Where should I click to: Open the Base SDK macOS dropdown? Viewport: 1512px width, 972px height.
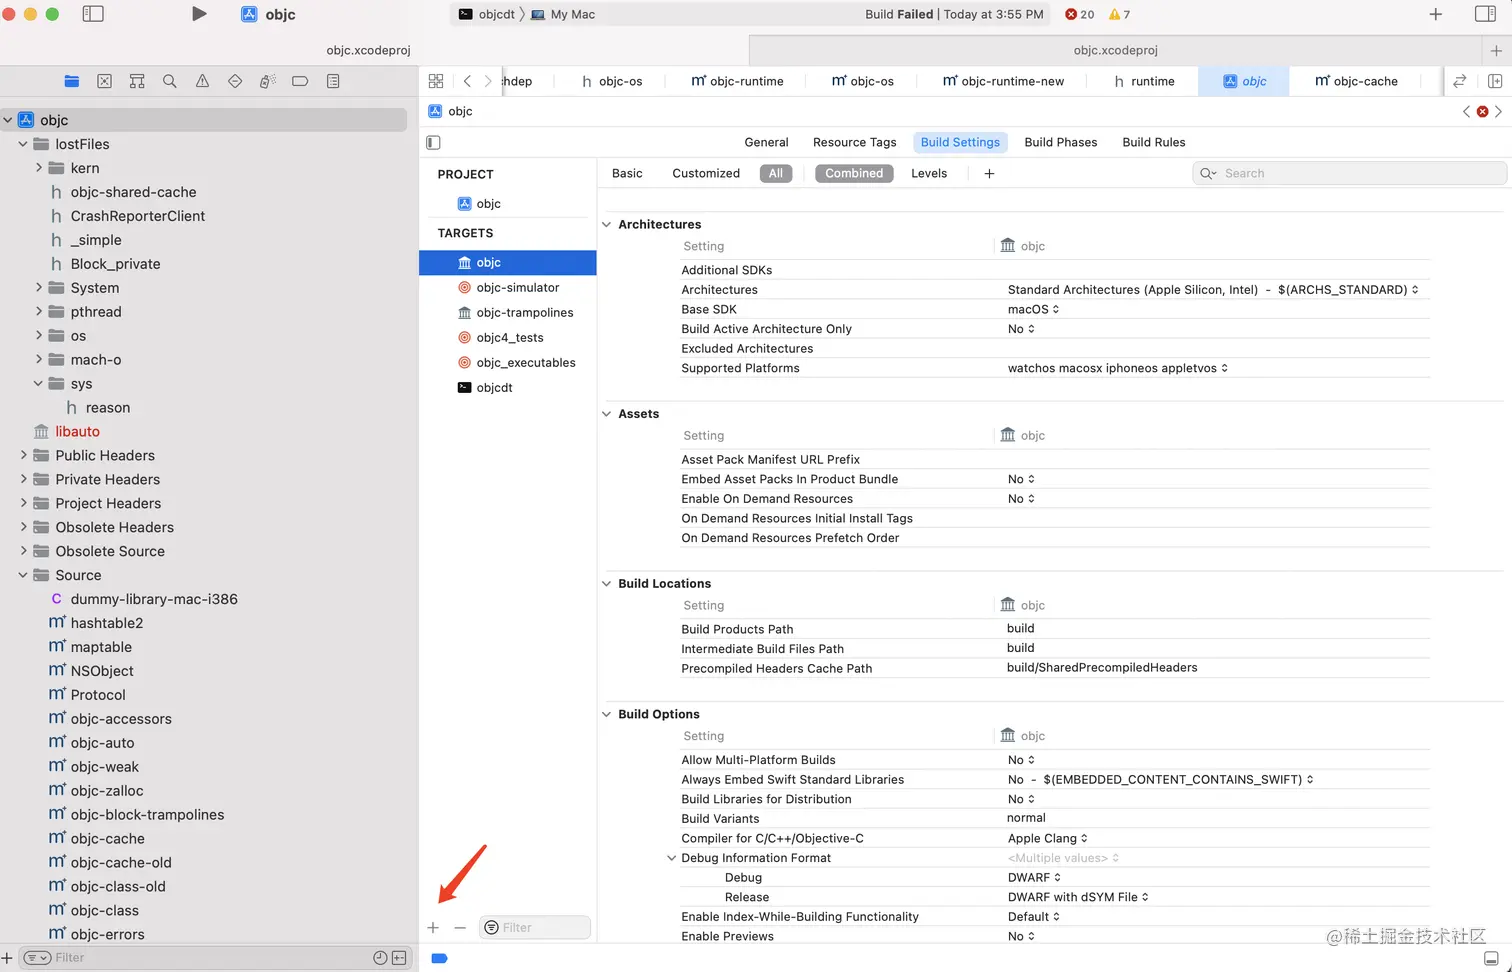tap(1034, 309)
